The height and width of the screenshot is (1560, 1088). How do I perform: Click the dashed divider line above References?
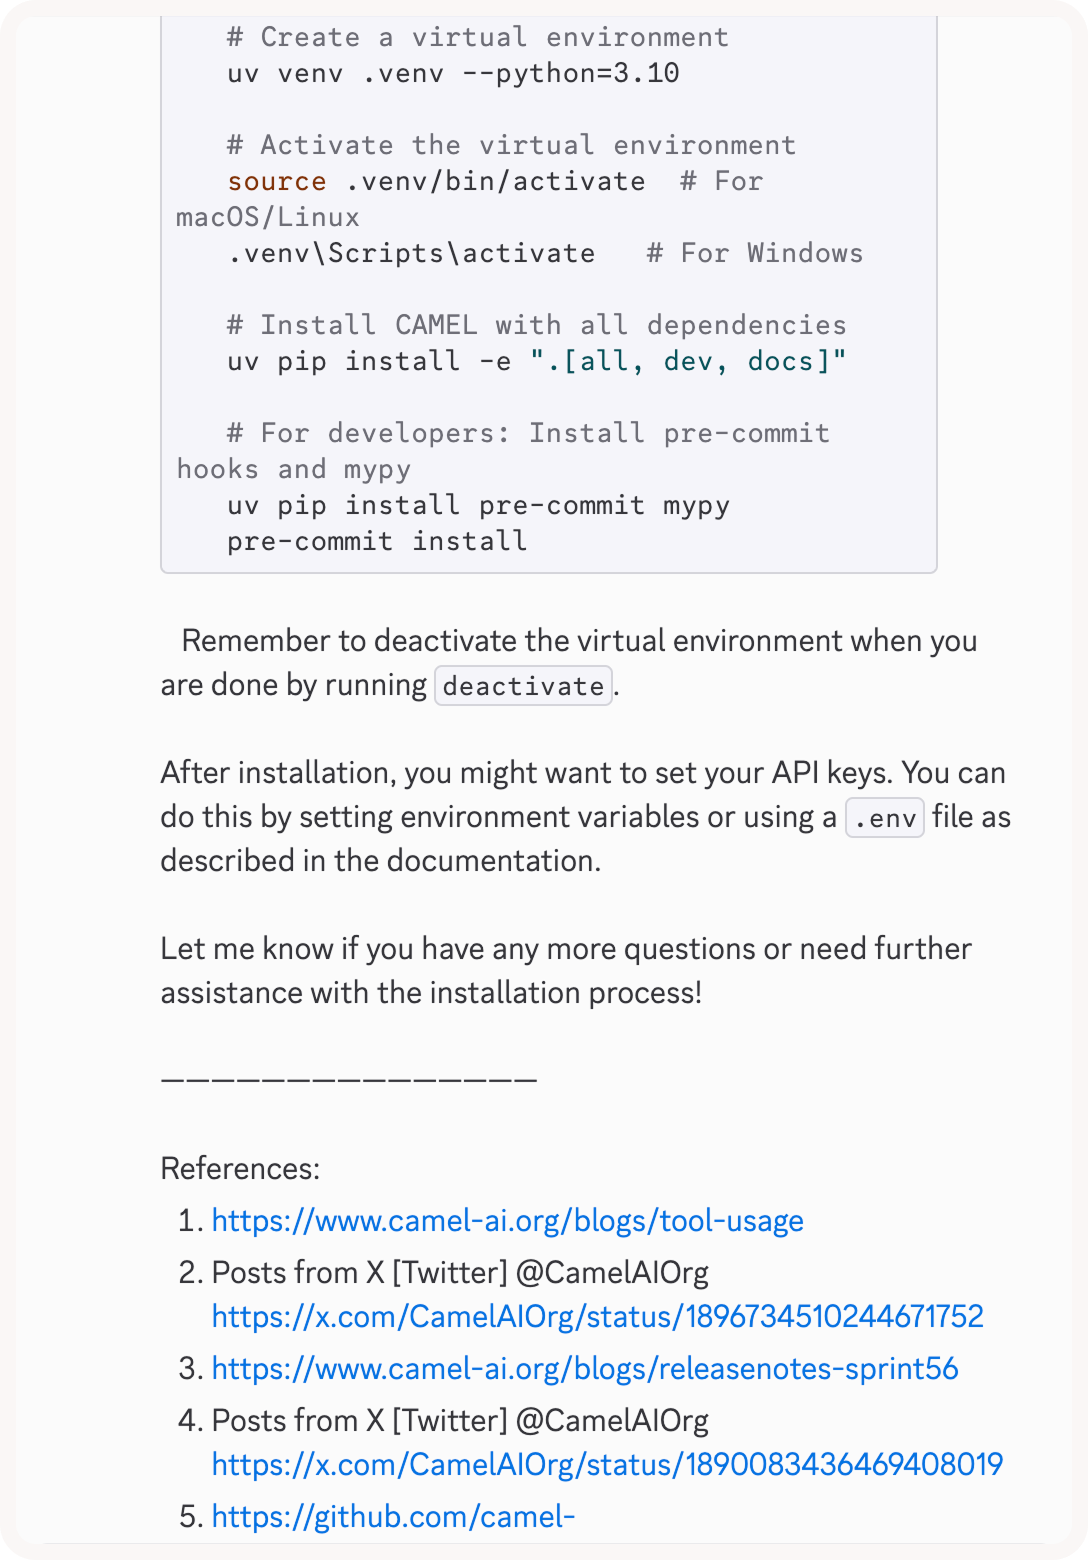coord(348,1080)
